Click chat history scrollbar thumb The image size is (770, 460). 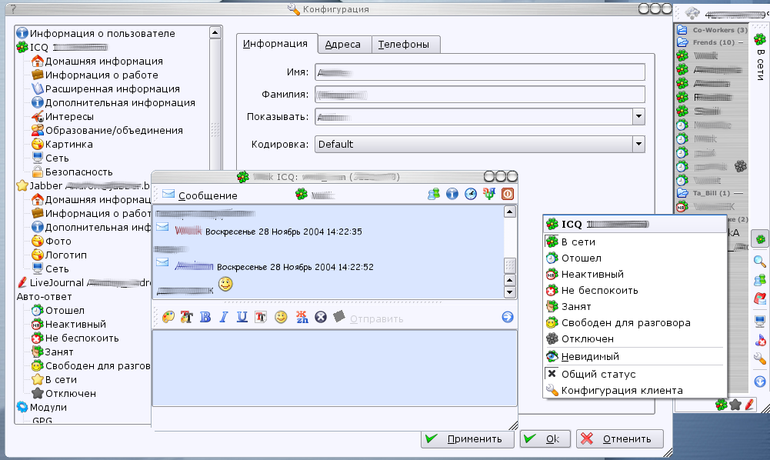tap(510, 265)
